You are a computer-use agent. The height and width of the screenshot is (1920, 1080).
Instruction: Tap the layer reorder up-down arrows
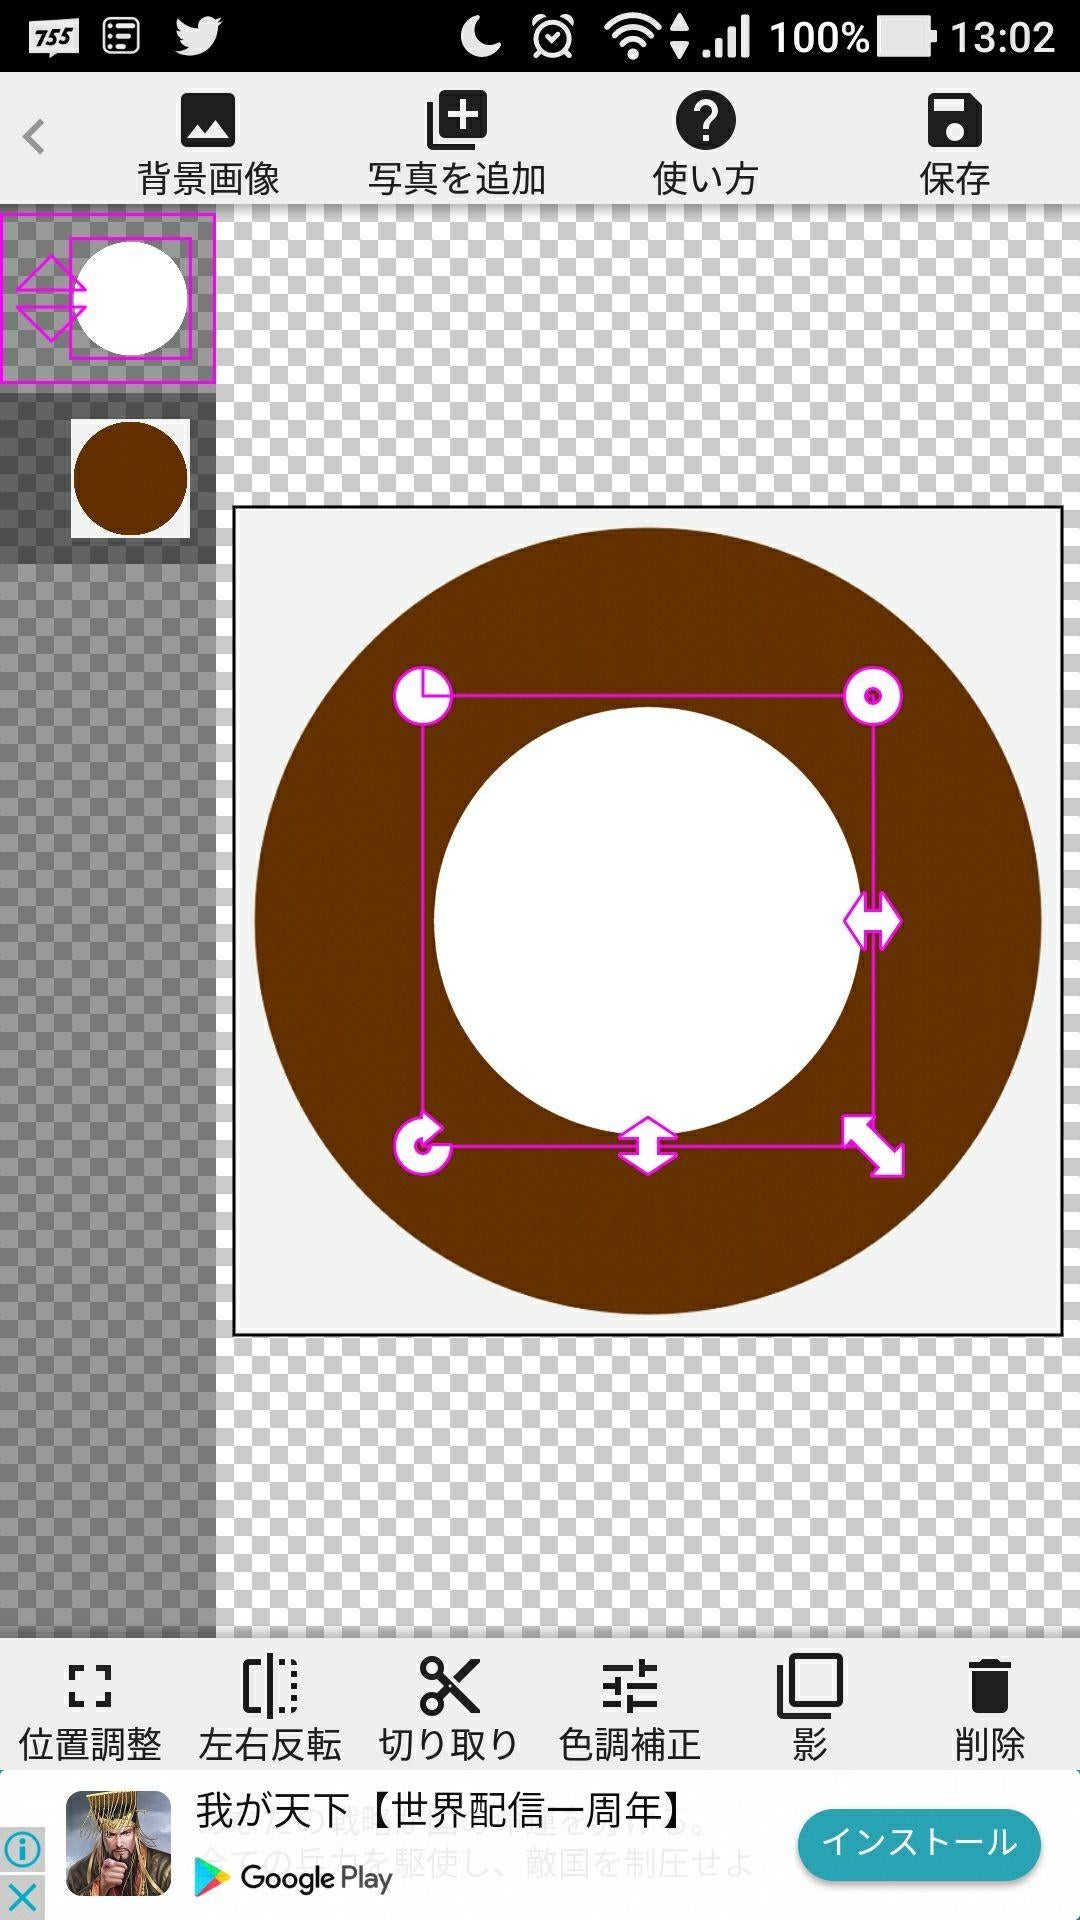click(x=50, y=299)
